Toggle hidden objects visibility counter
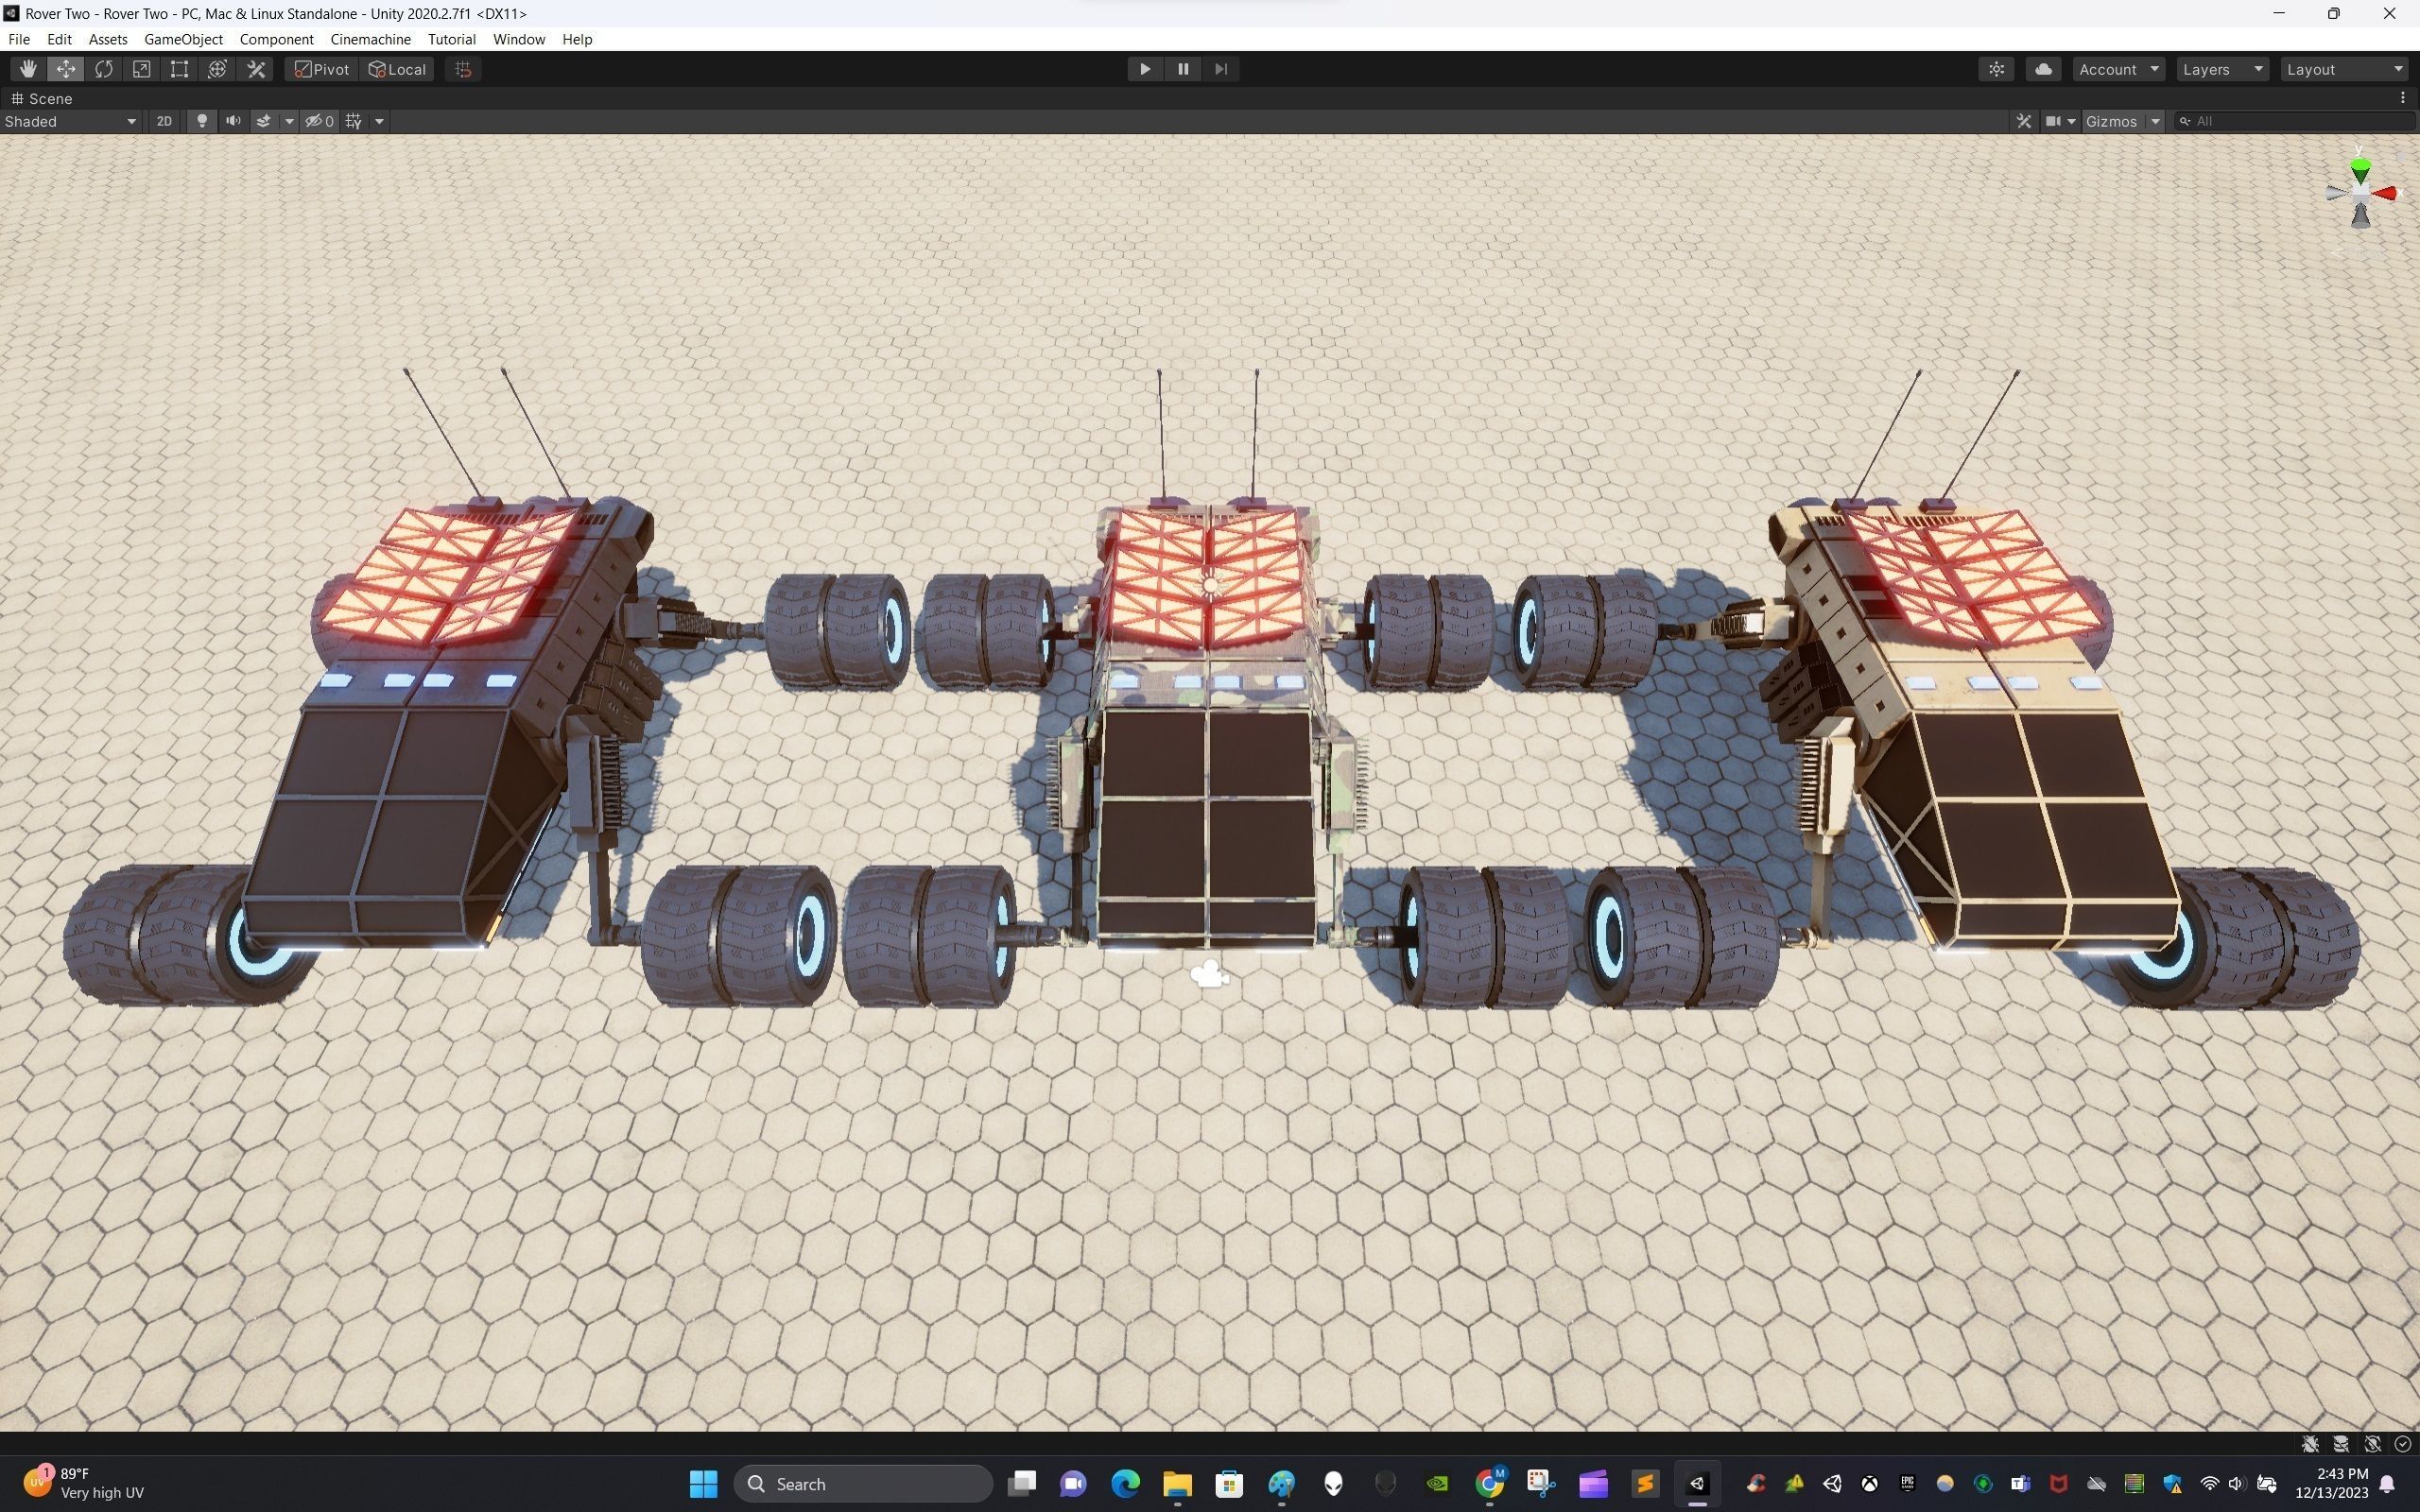 (320, 121)
